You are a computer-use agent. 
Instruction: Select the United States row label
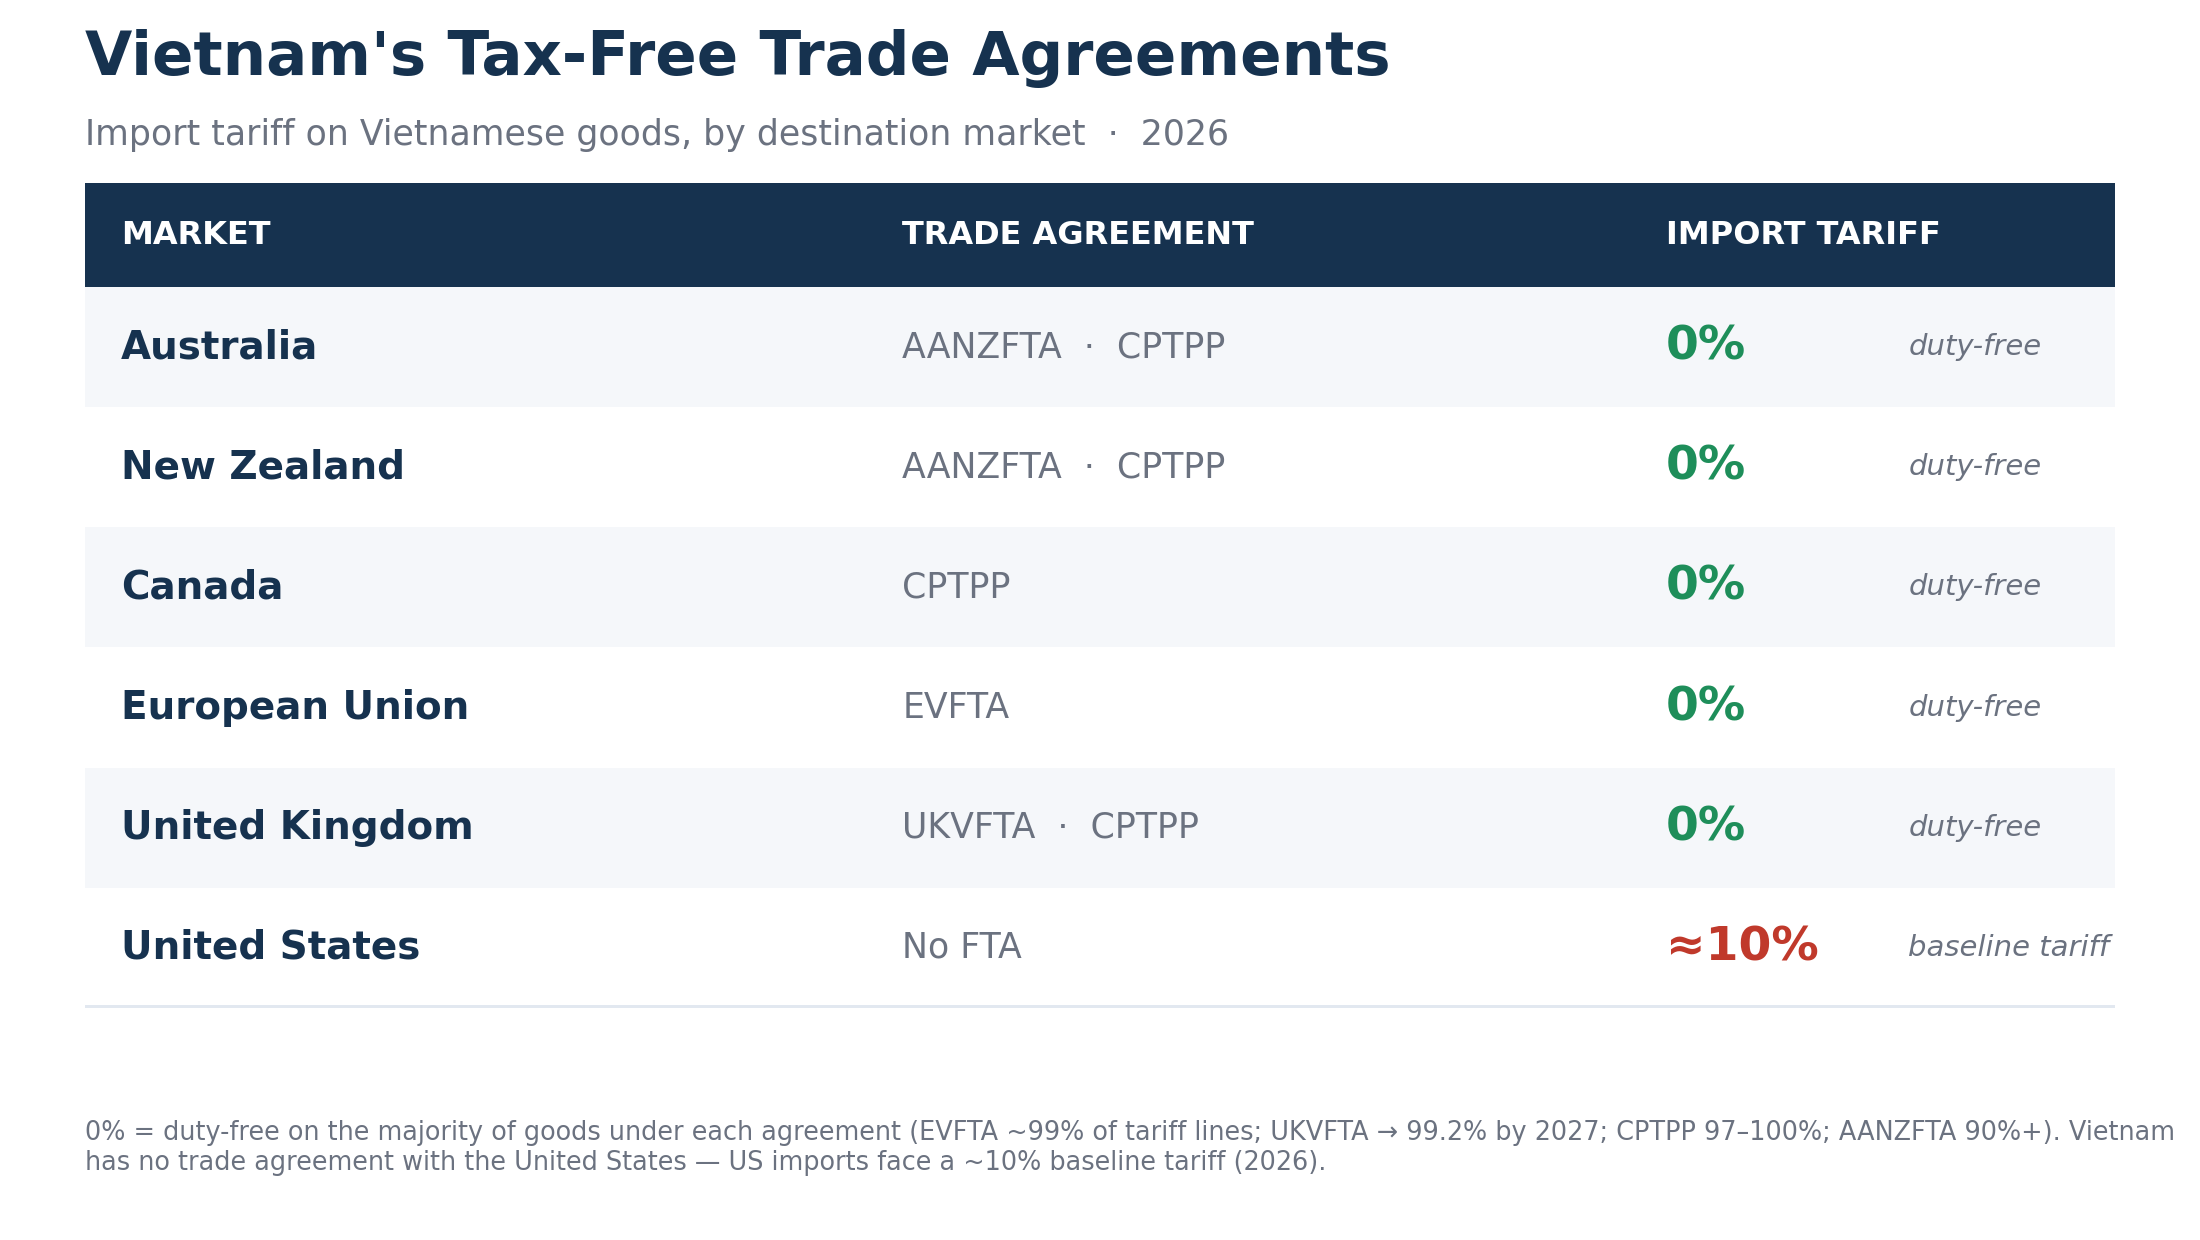click(x=271, y=947)
